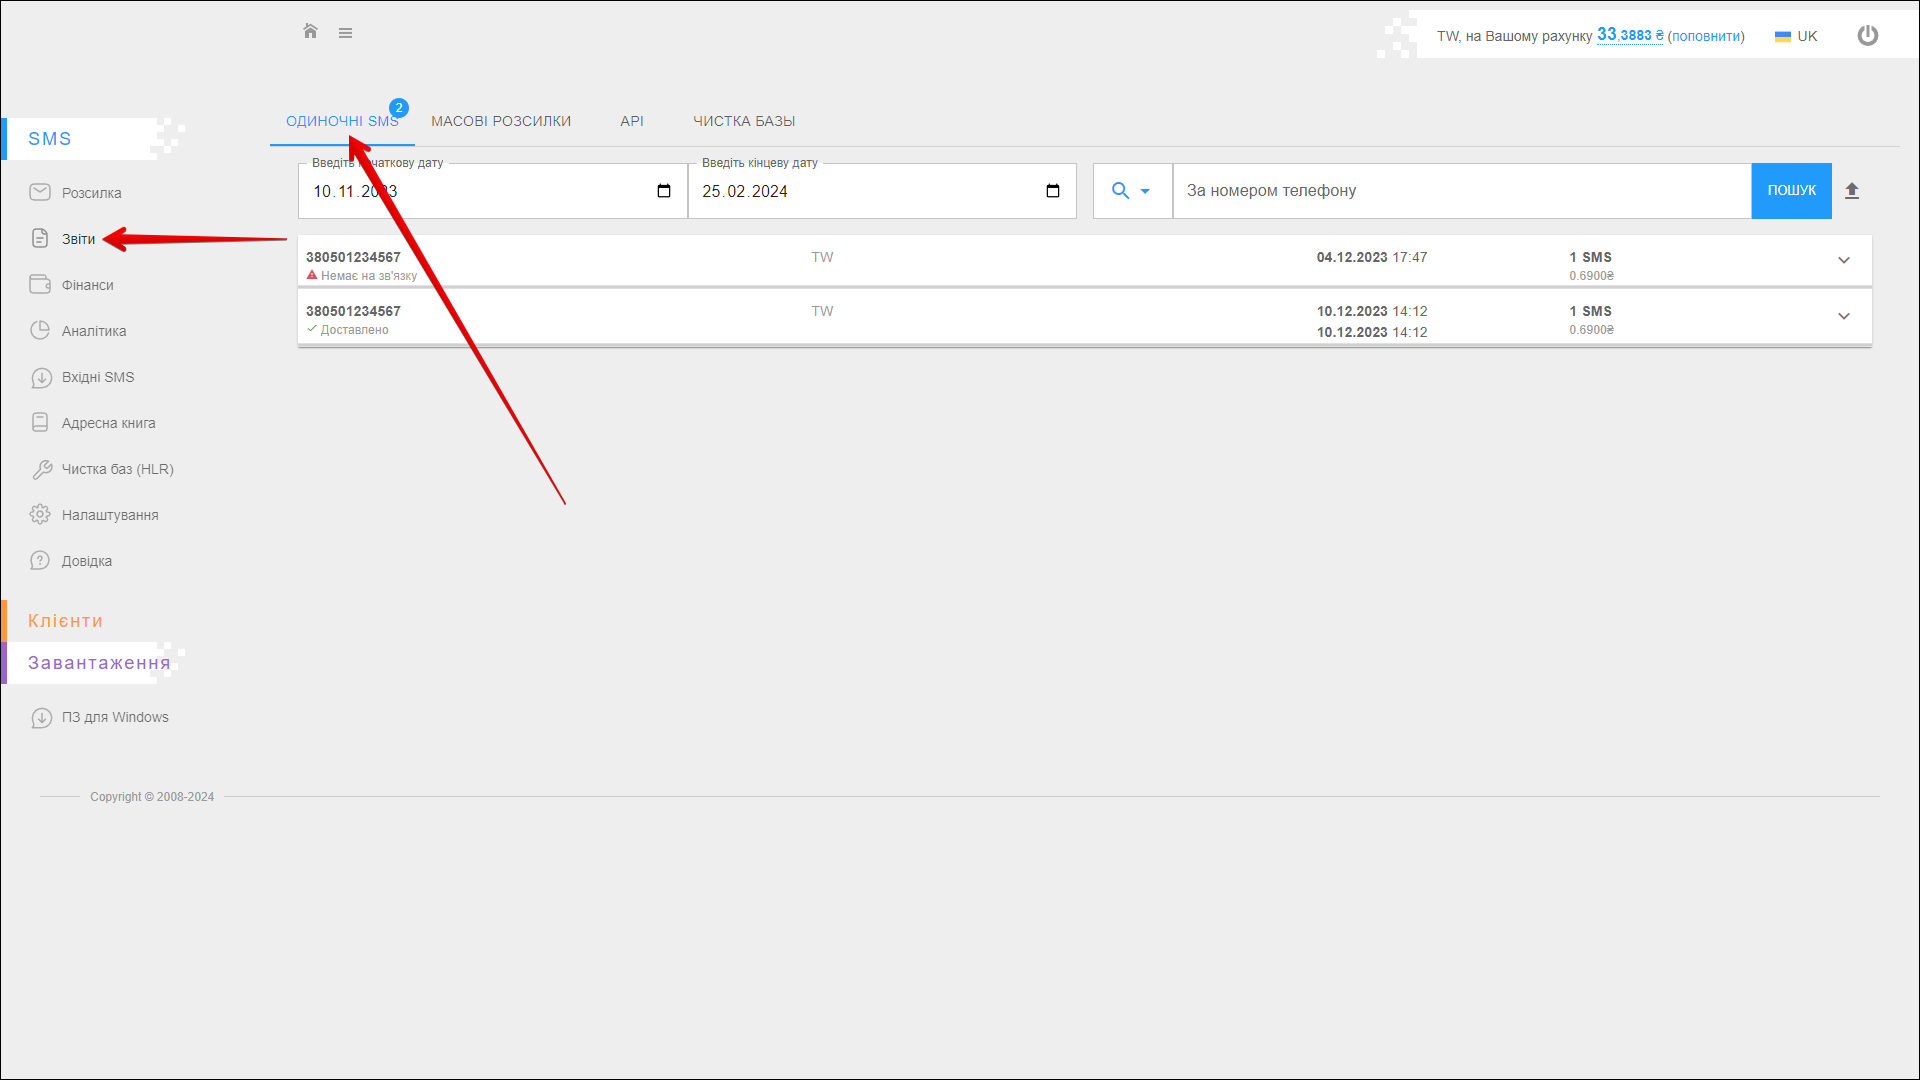Click the Пошук search button
1920x1080 pixels.
click(1790, 191)
